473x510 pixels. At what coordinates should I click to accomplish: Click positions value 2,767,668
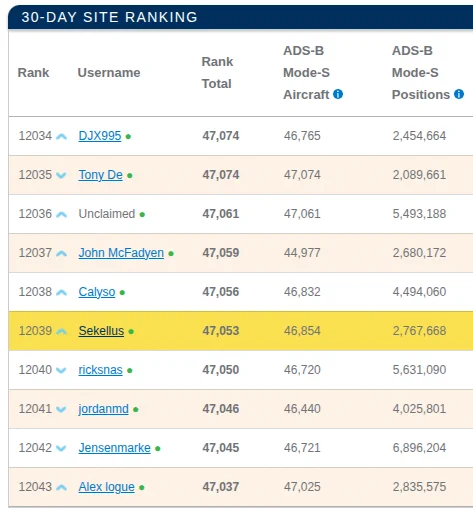click(x=419, y=331)
